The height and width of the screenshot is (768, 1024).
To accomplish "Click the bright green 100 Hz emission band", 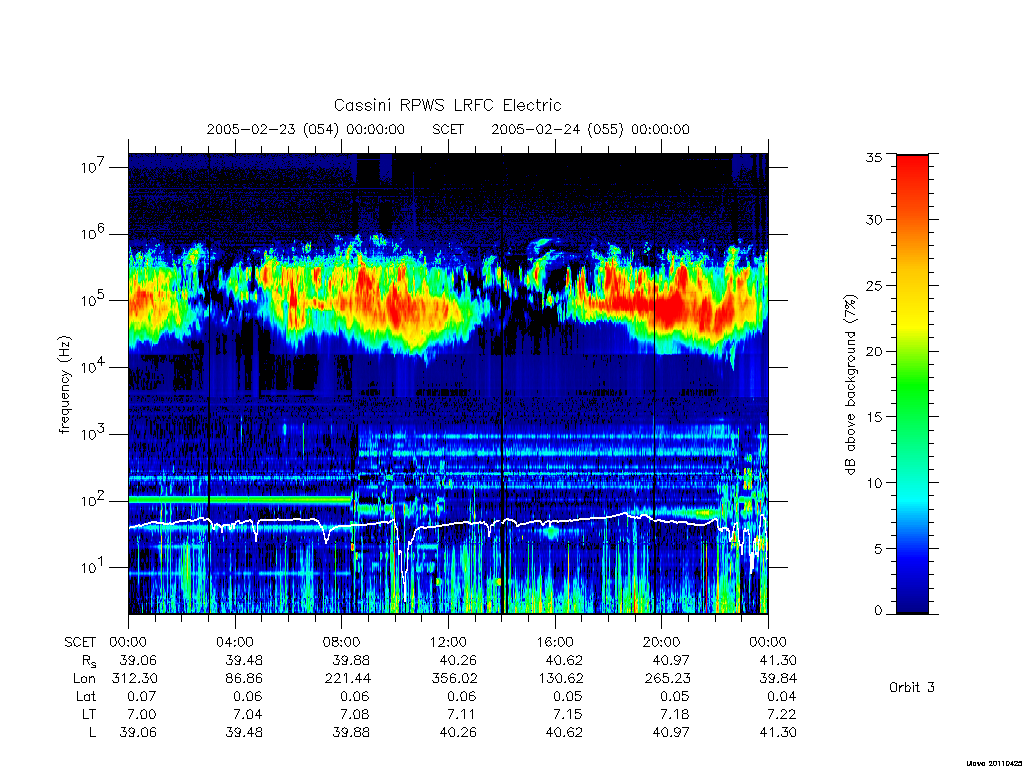I will pyautogui.click(x=240, y=500).
